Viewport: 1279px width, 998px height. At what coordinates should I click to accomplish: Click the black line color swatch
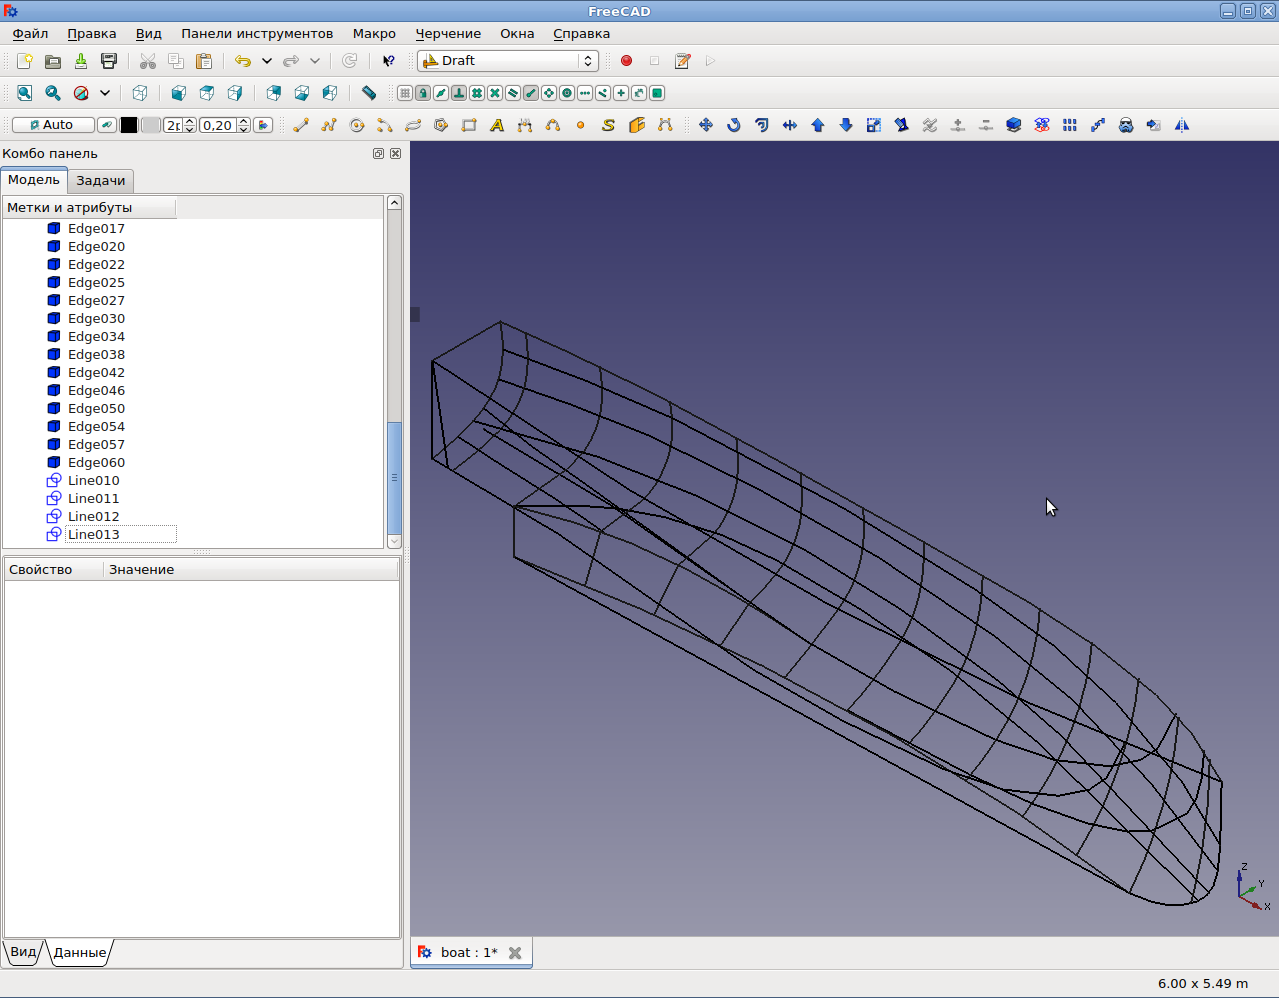pyautogui.click(x=129, y=125)
